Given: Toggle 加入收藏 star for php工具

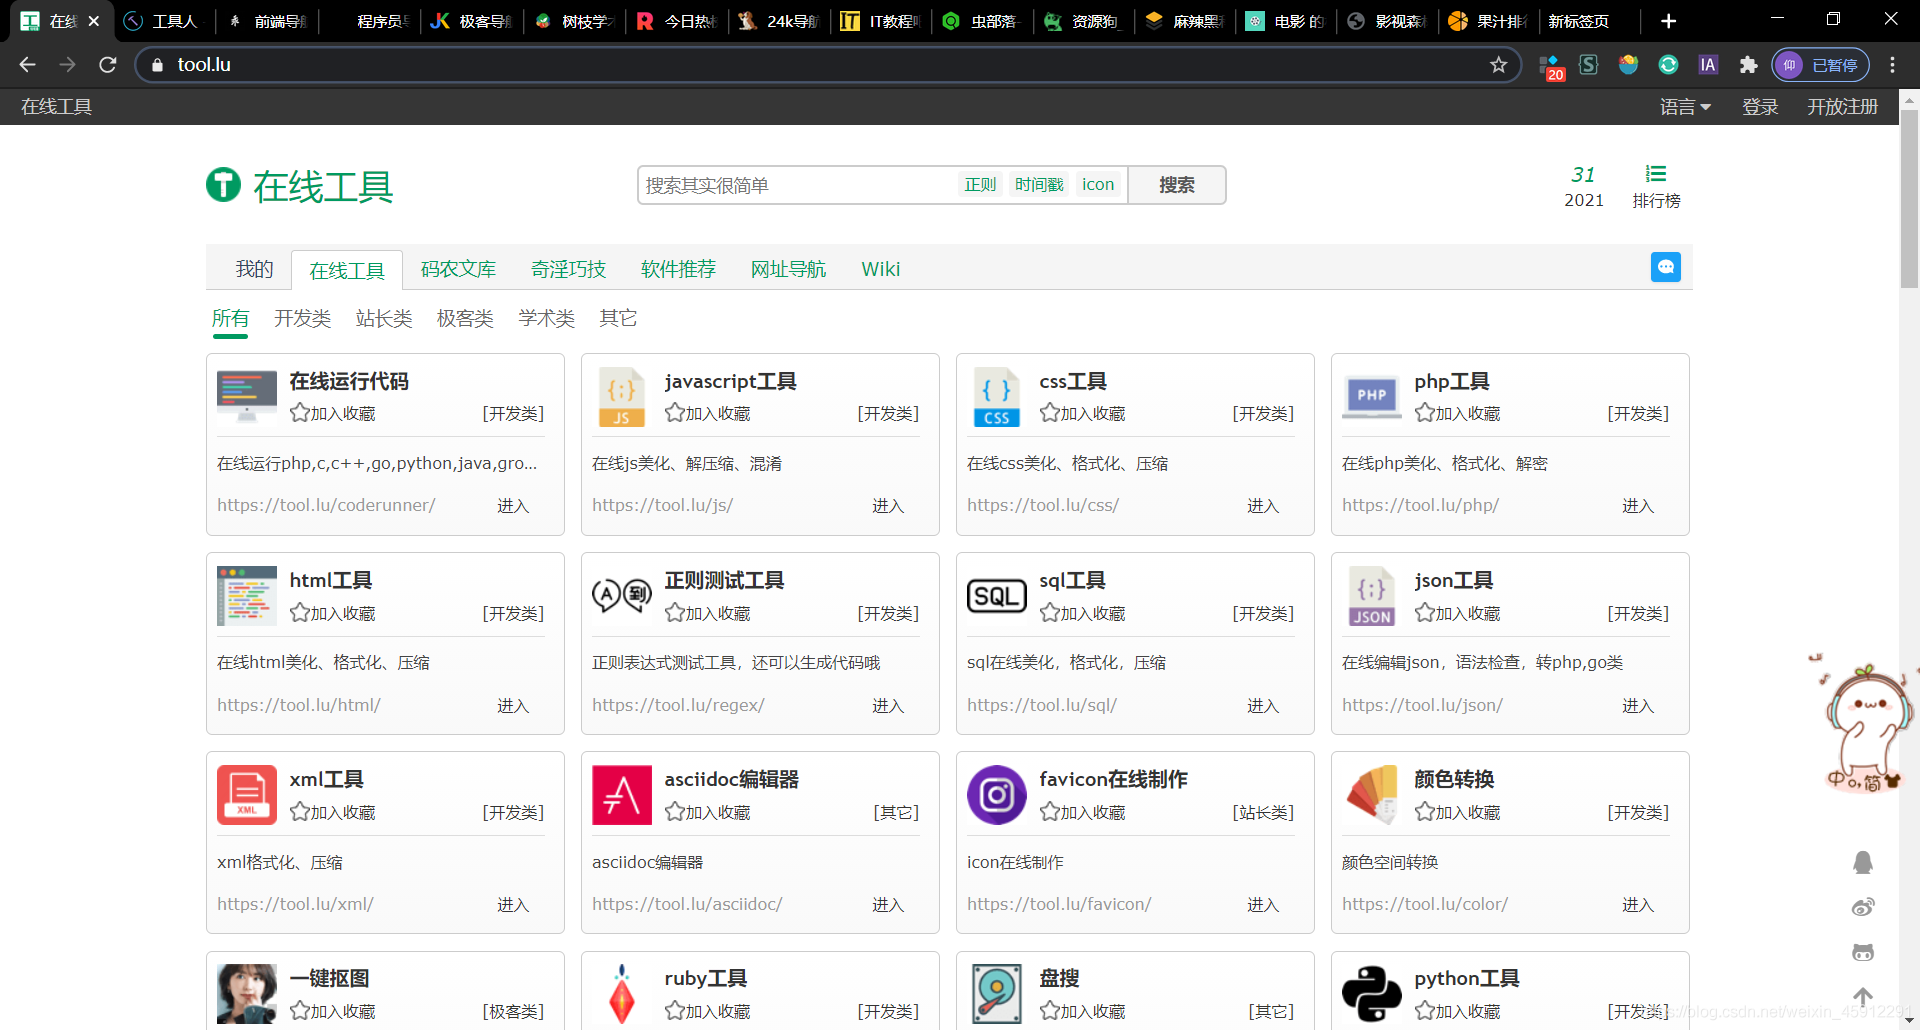Looking at the screenshot, I should pyautogui.click(x=1424, y=412).
